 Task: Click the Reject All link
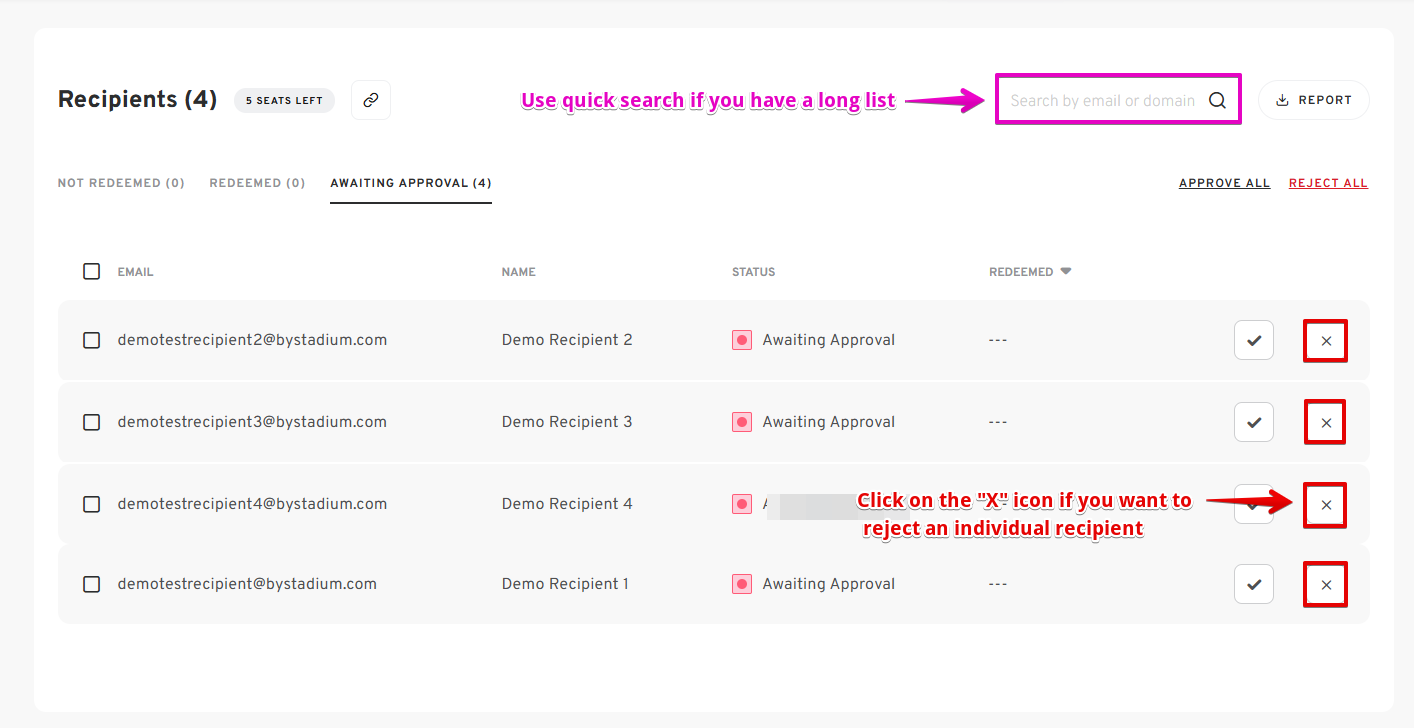pos(1328,183)
